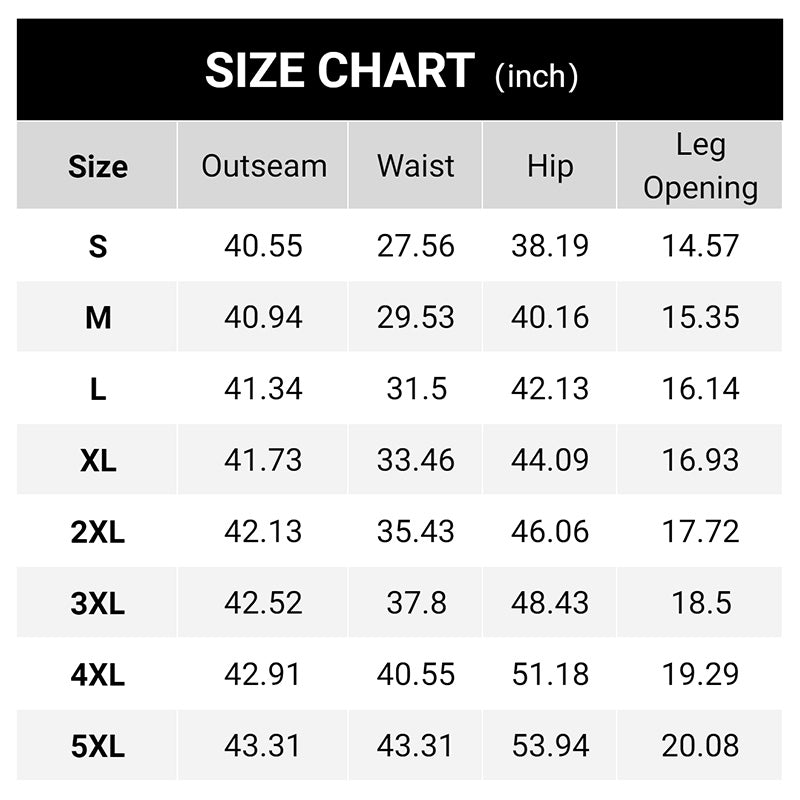This screenshot has width=800, height=800.
Task: Select the XL size row label
Action: [98, 460]
